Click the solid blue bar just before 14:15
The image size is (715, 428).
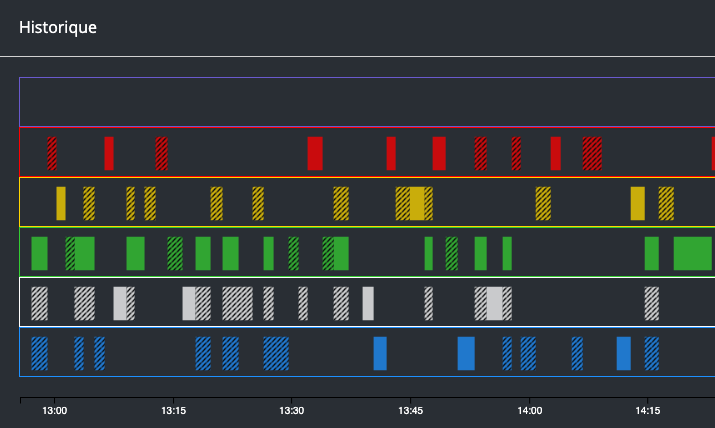point(624,353)
